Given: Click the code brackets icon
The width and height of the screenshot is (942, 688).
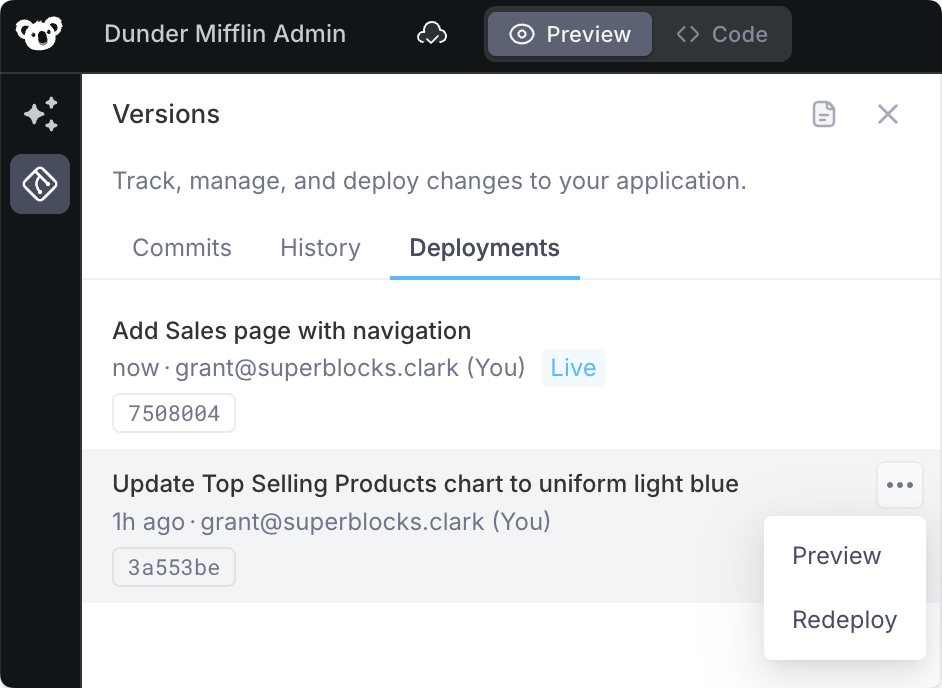Looking at the screenshot, I should [x=687, y=34].
